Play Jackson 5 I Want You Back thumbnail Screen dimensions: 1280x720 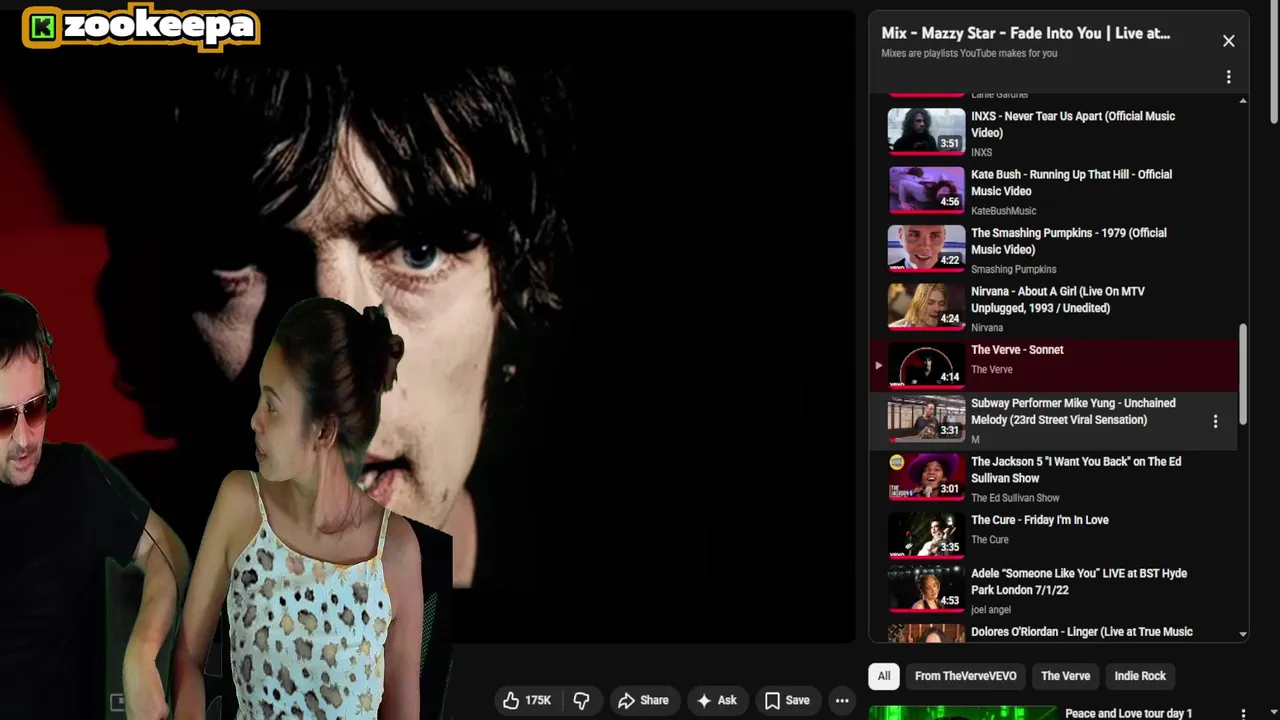[x=926, y=476]
